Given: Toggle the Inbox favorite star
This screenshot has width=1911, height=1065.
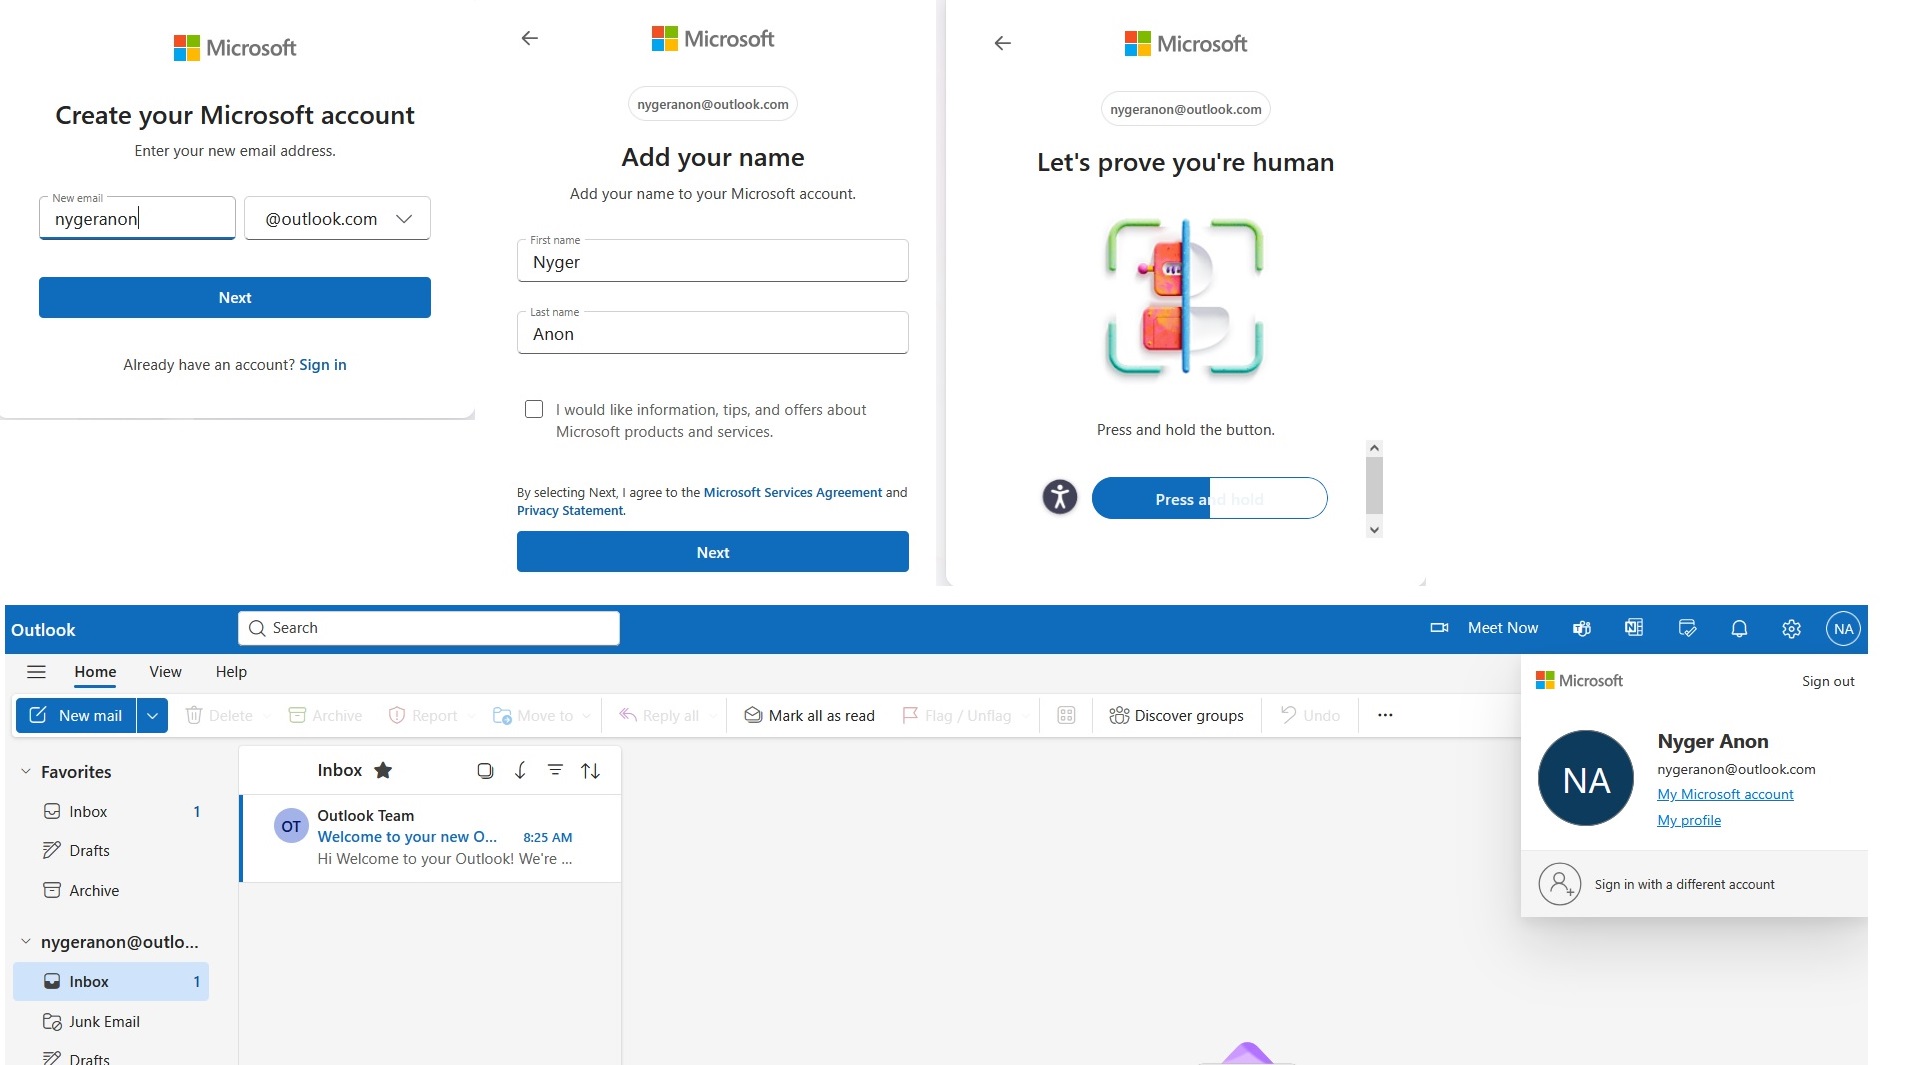Looking at the screenshot, I should (x=383, y=770).
